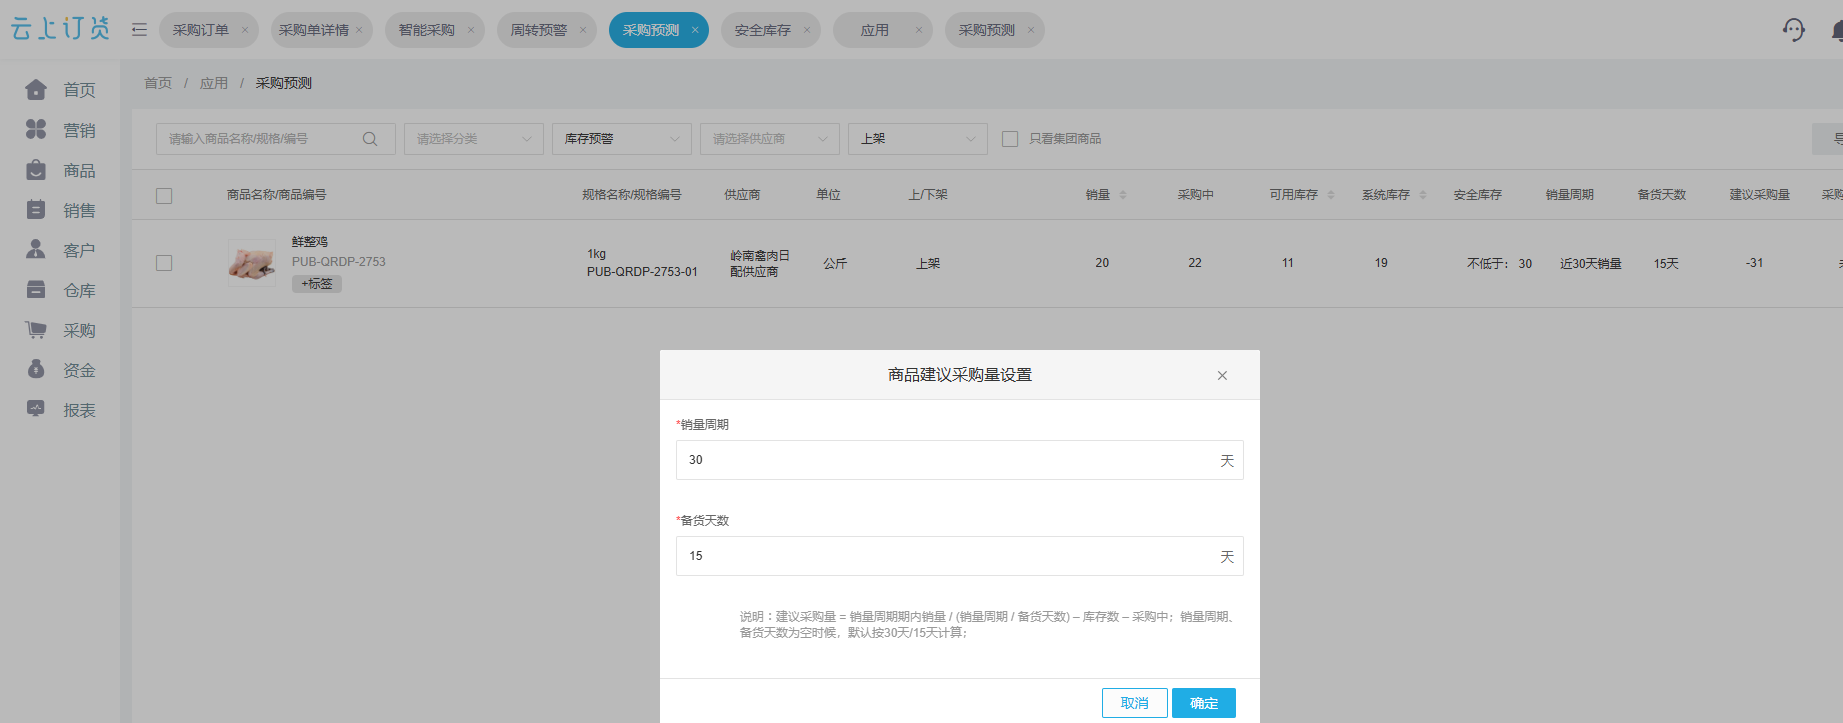The image size is (1843, 723).
Task: Click the 商品 goods bag icon
Action: coord(36,170)
